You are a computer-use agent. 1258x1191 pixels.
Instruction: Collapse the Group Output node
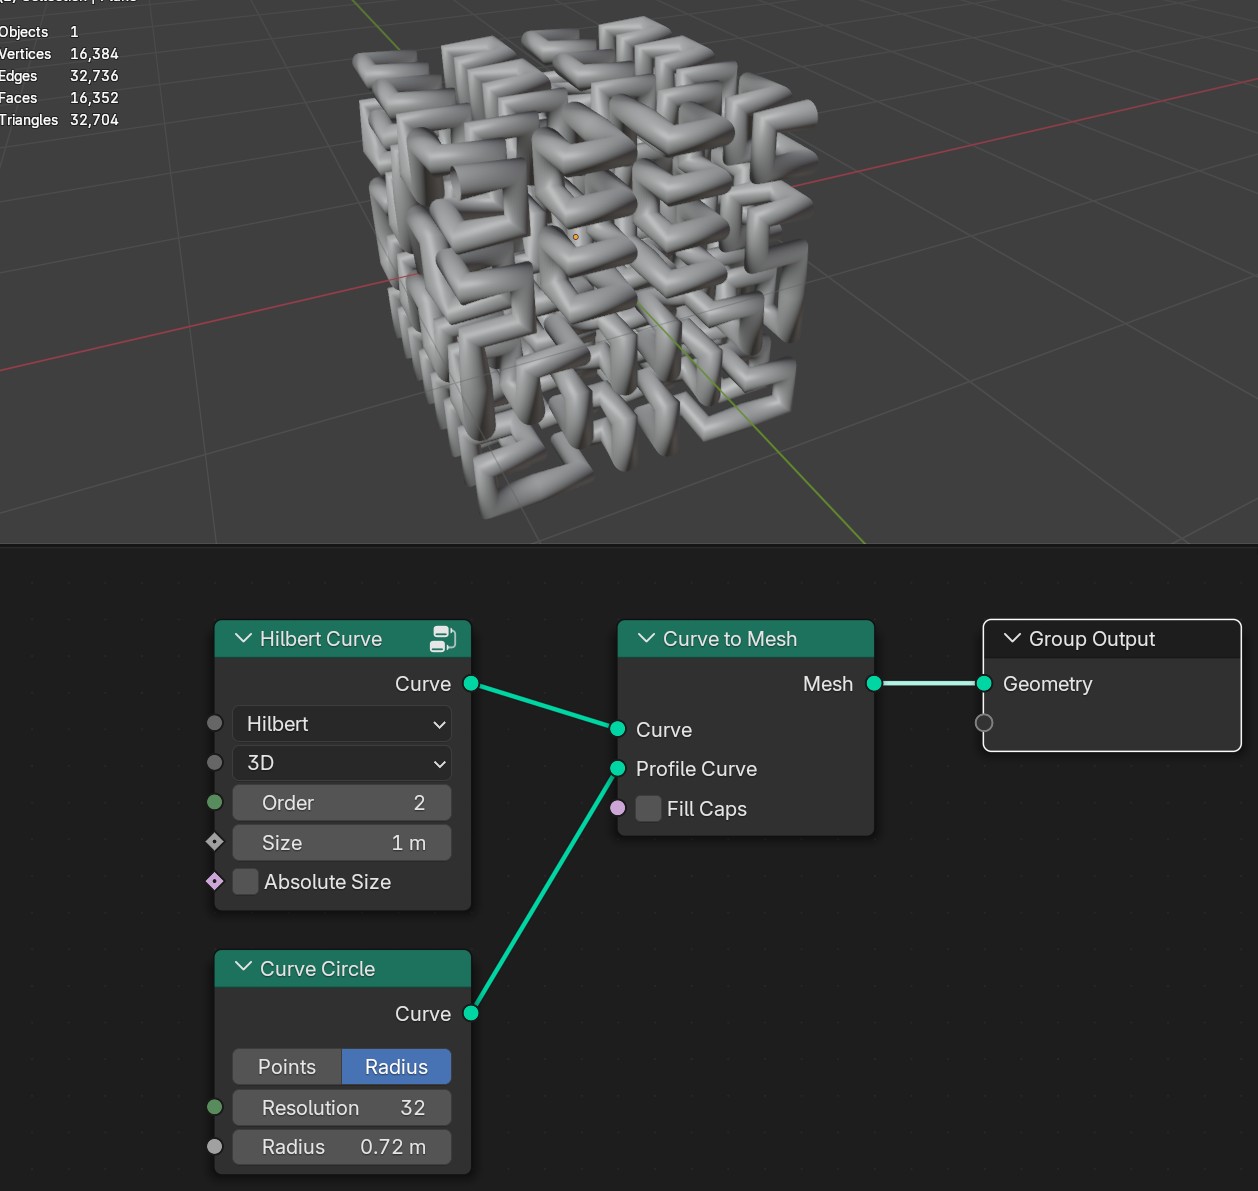(x=1012, y=638)
